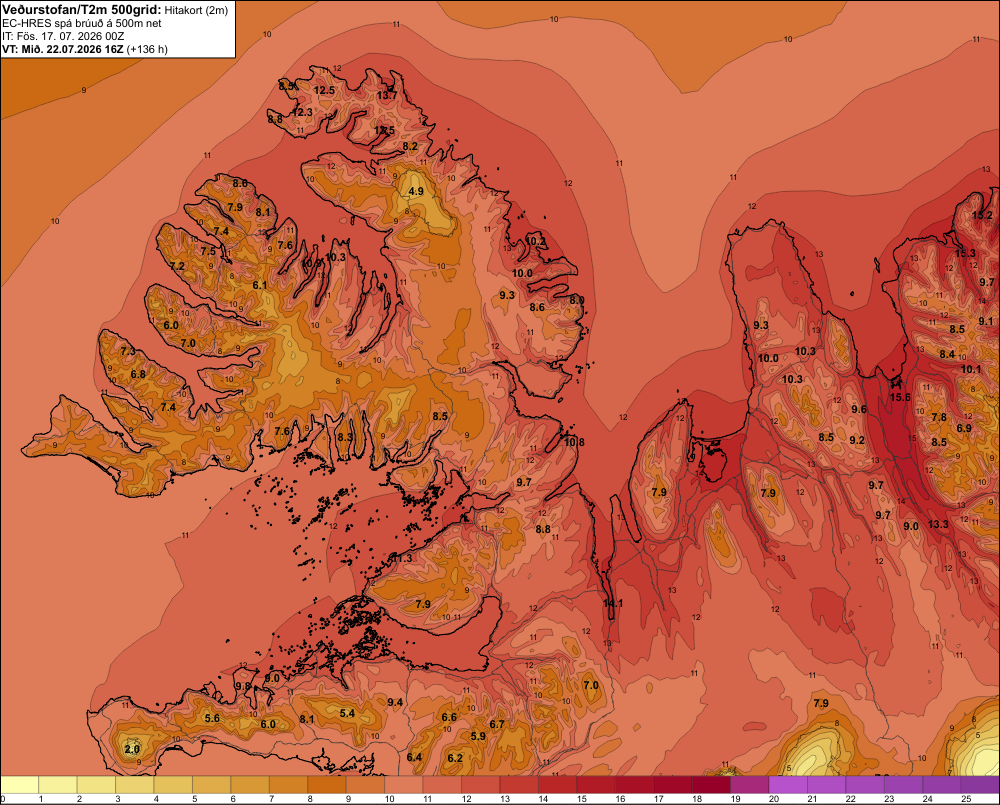This screenshot has height=805, width=1000.
Task: Click the 7.2 temperature value
Action: tap(177, 266)
